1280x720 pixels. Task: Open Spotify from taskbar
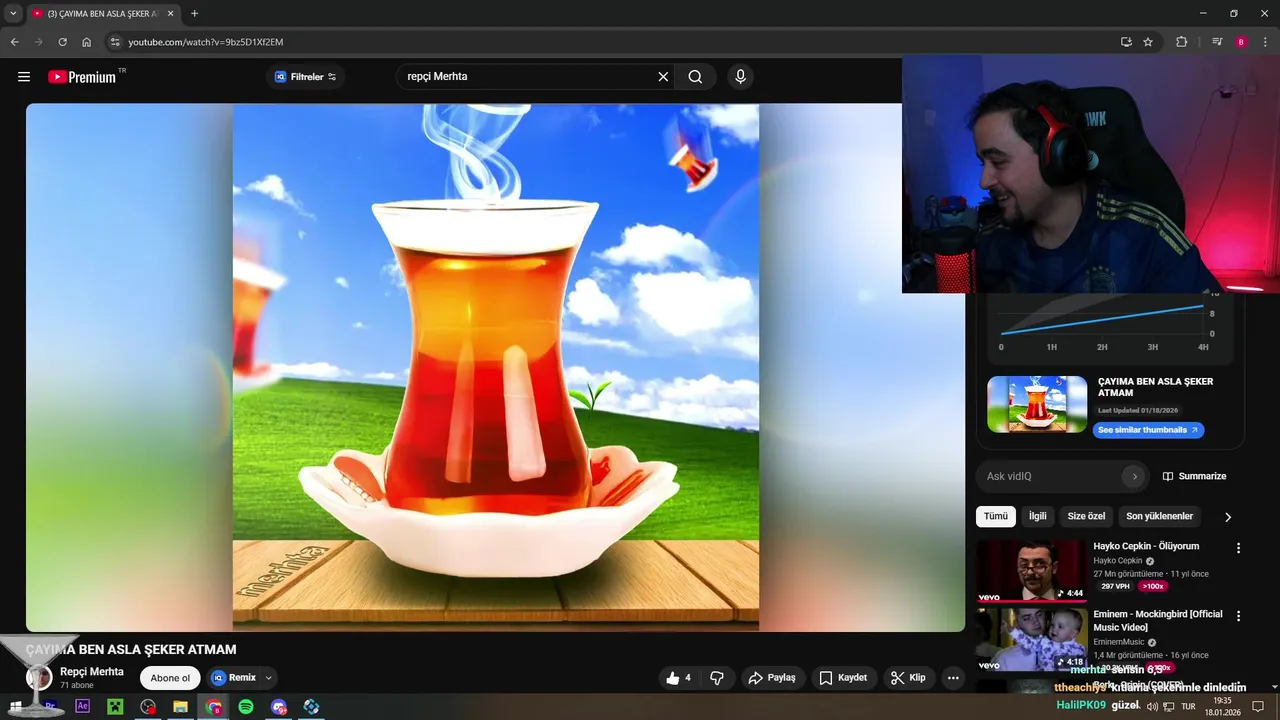pos(246,706)
